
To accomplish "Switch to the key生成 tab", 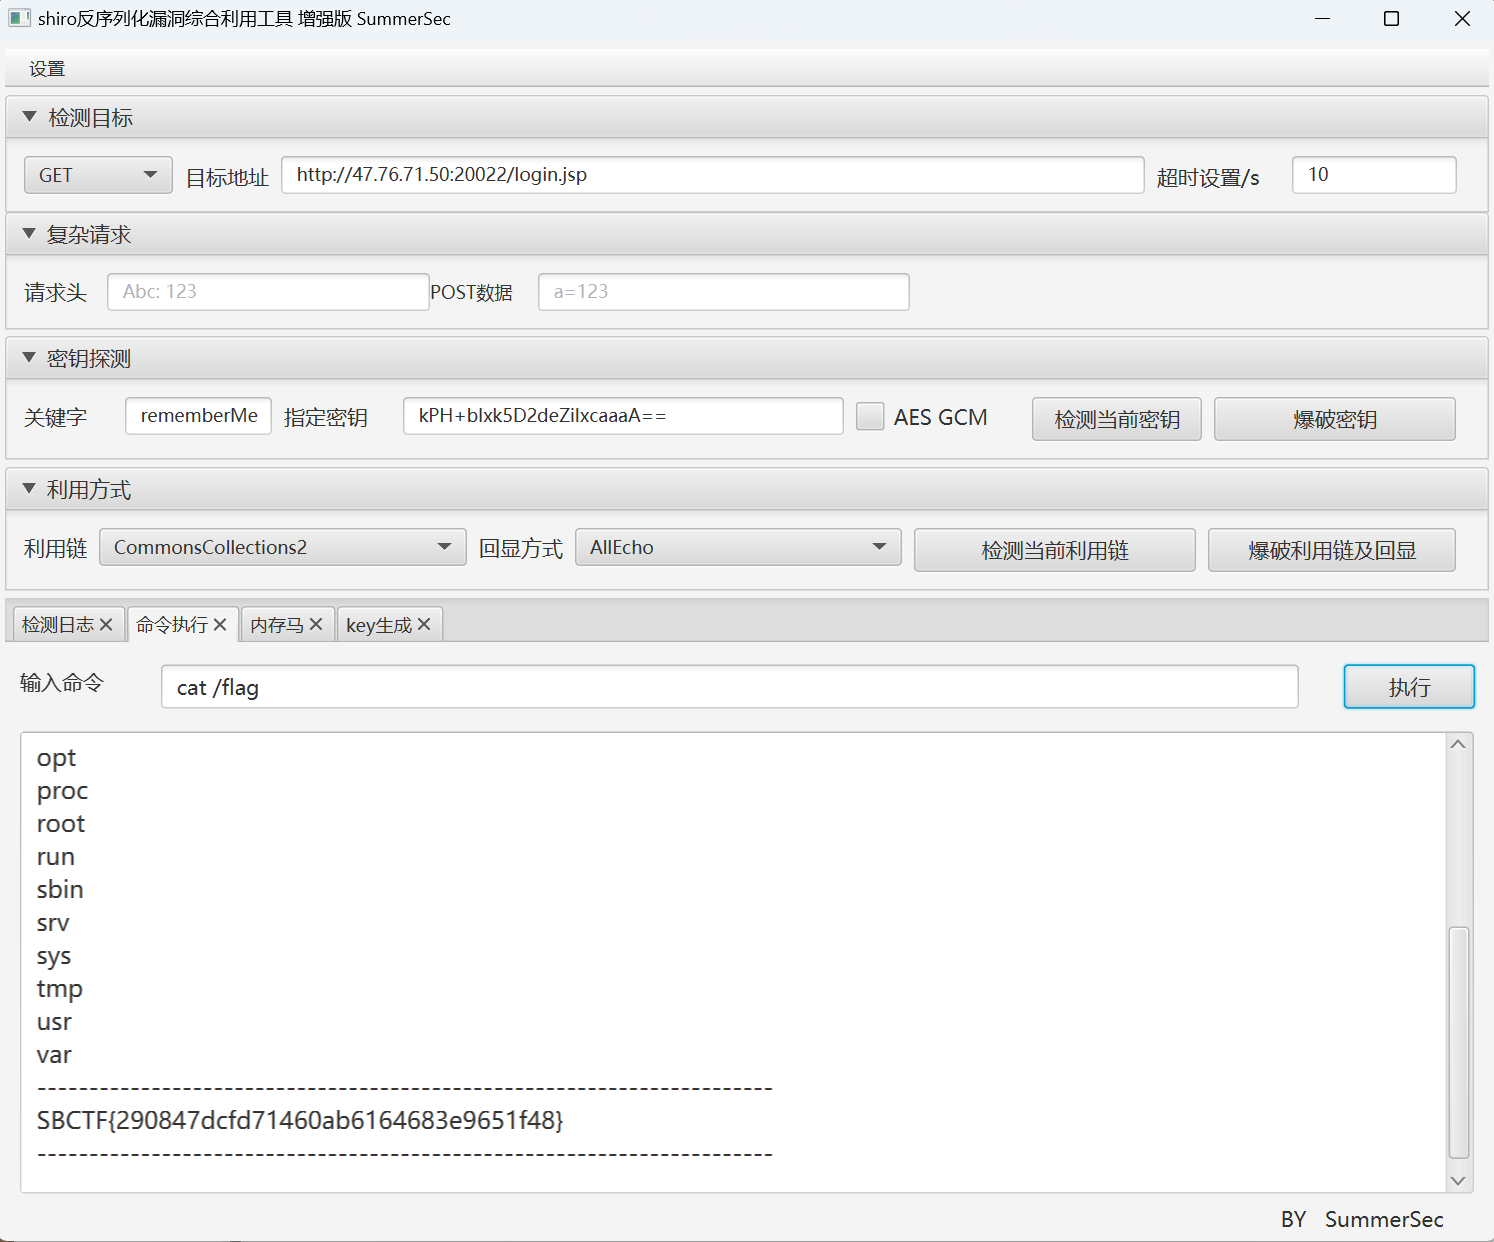I will pyautogui.click(x=379, y=625).
